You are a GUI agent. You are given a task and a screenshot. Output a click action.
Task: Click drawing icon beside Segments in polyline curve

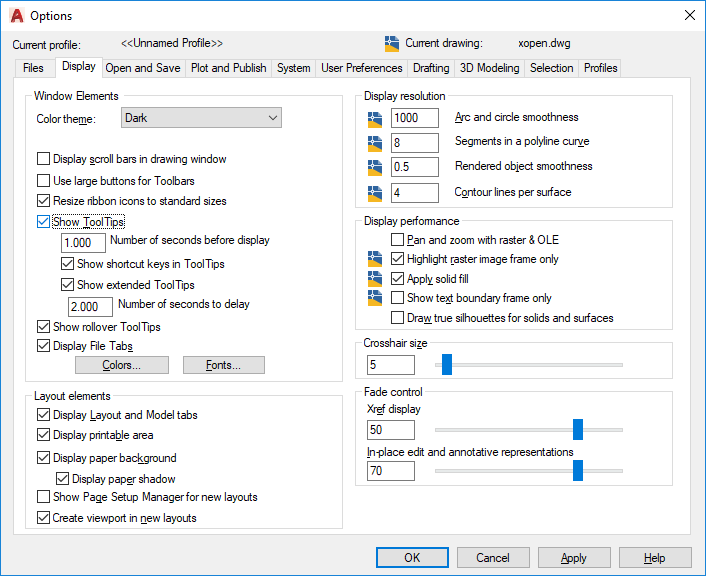point(375,144)
